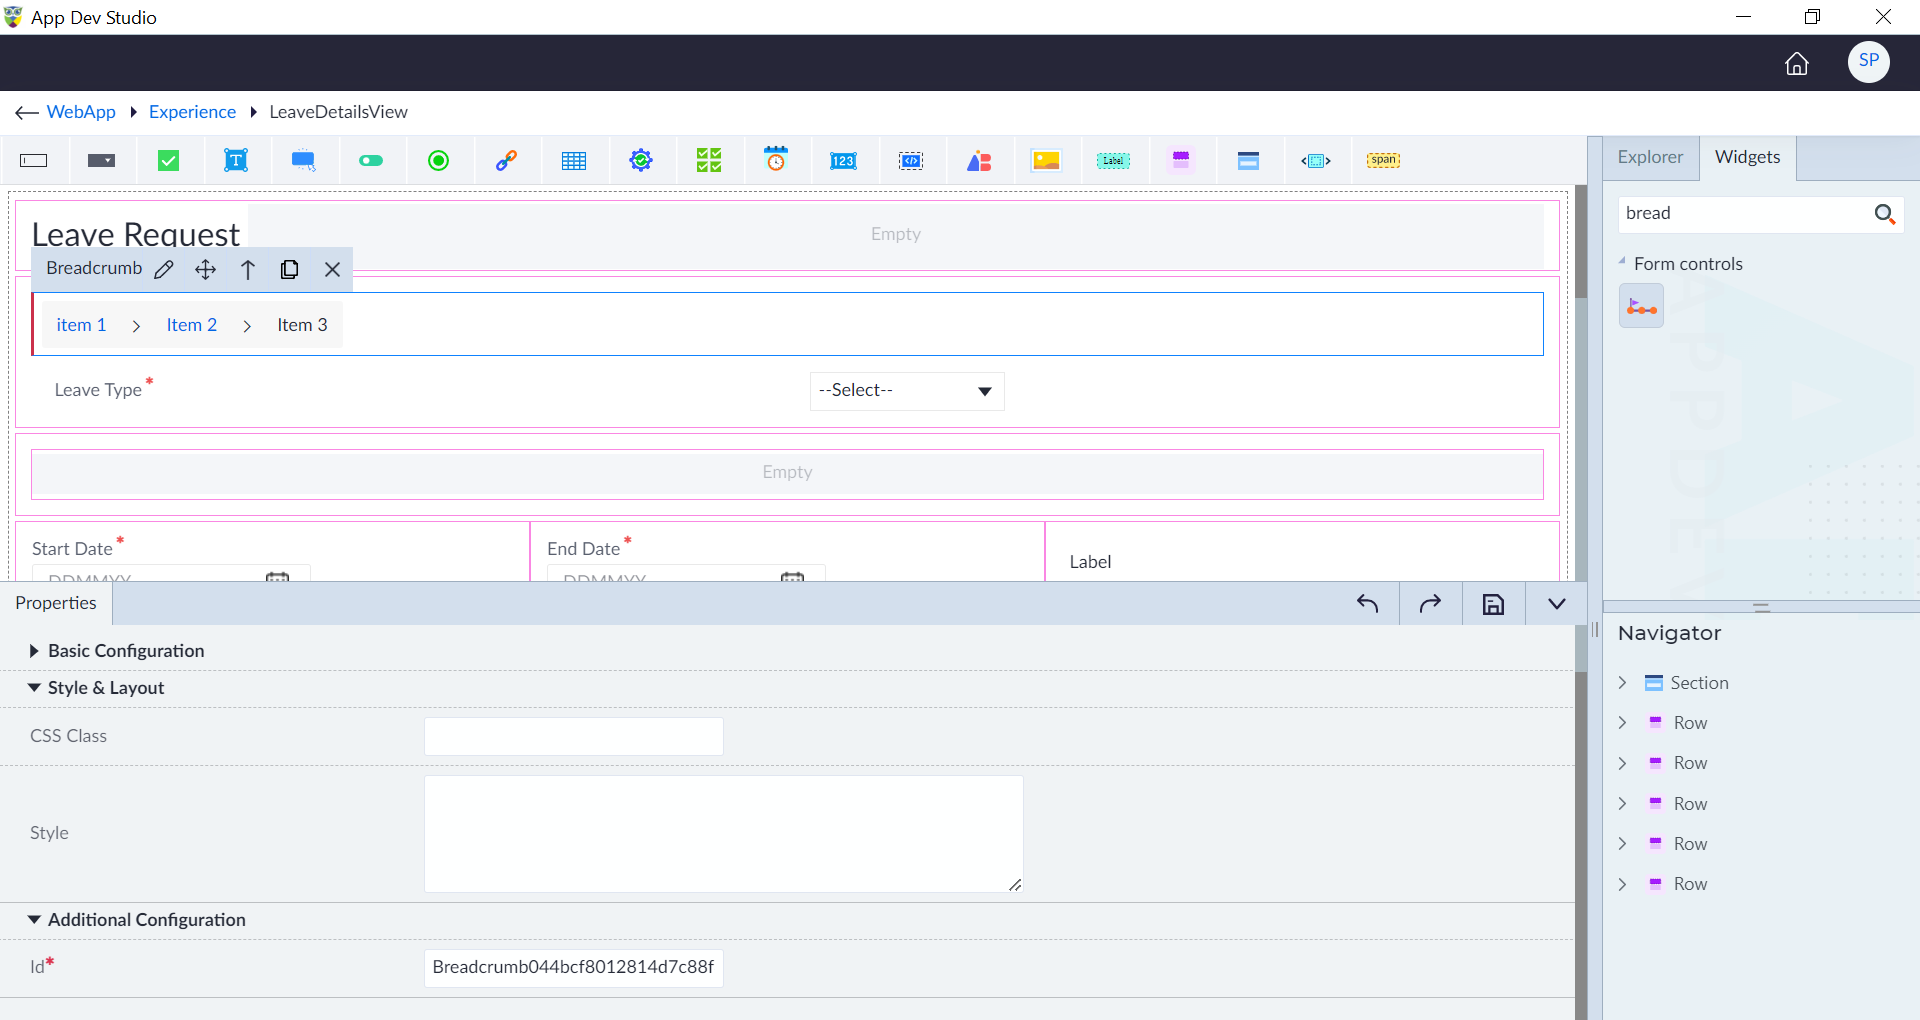This screenshot has height=1020, width=1920.
Task: Select the radio button widget icon
Action: [438, 161]
